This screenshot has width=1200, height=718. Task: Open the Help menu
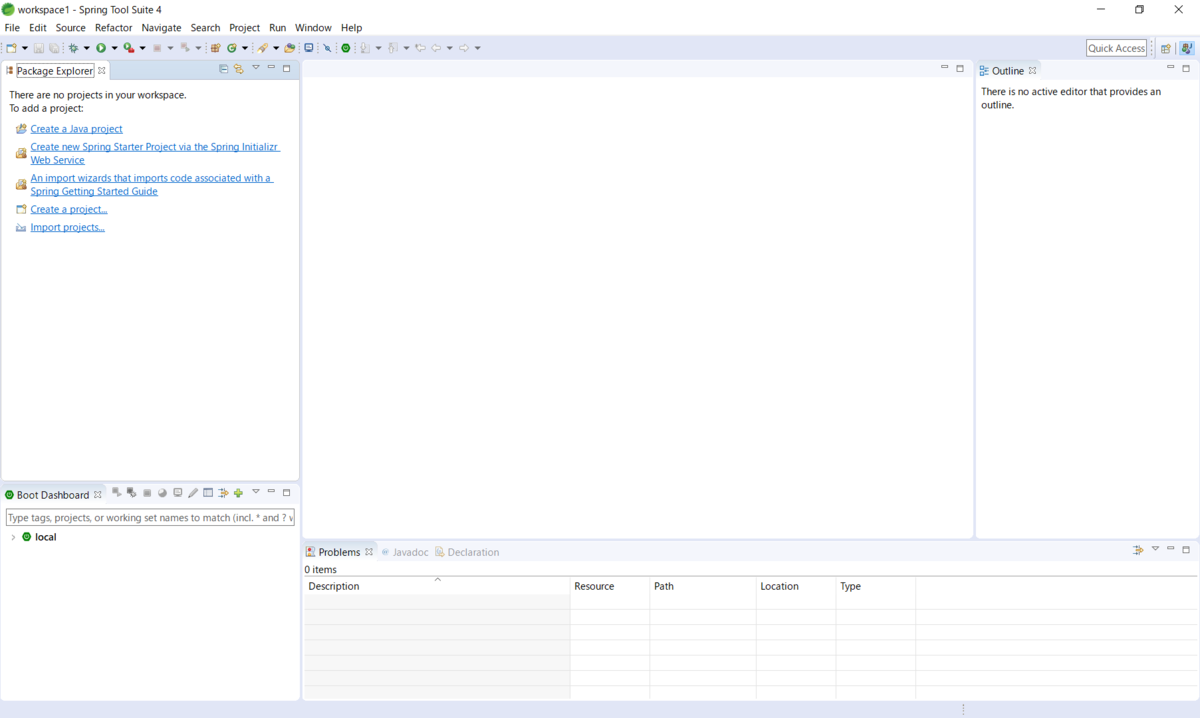coord(351,28)
